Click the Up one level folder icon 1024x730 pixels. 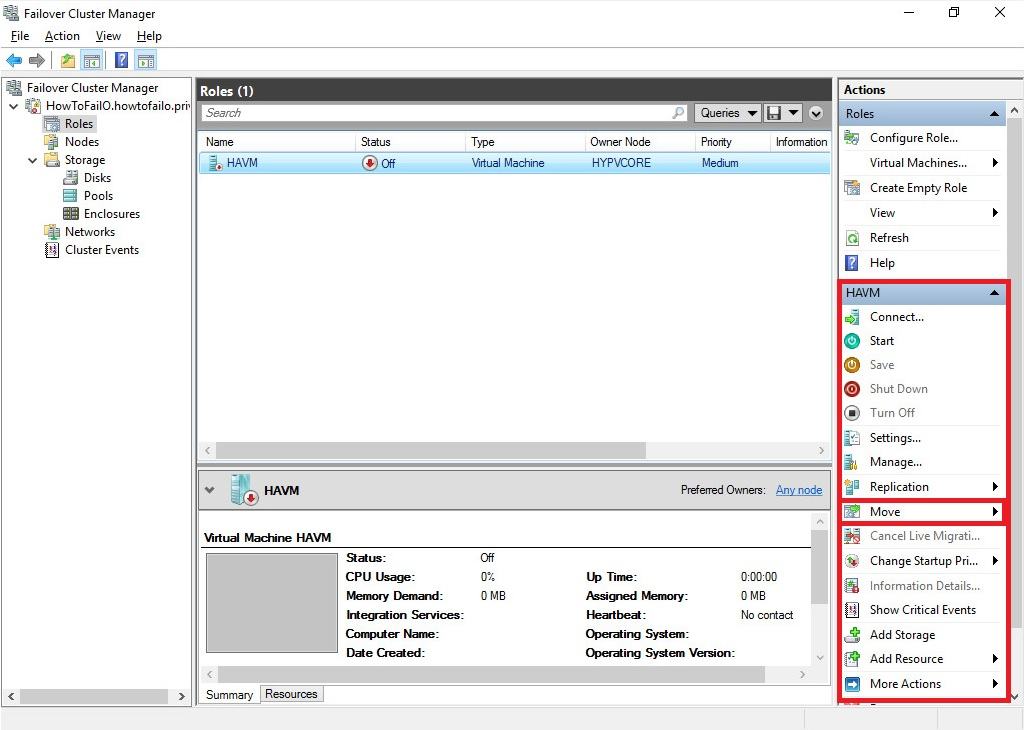pos(67,61)
